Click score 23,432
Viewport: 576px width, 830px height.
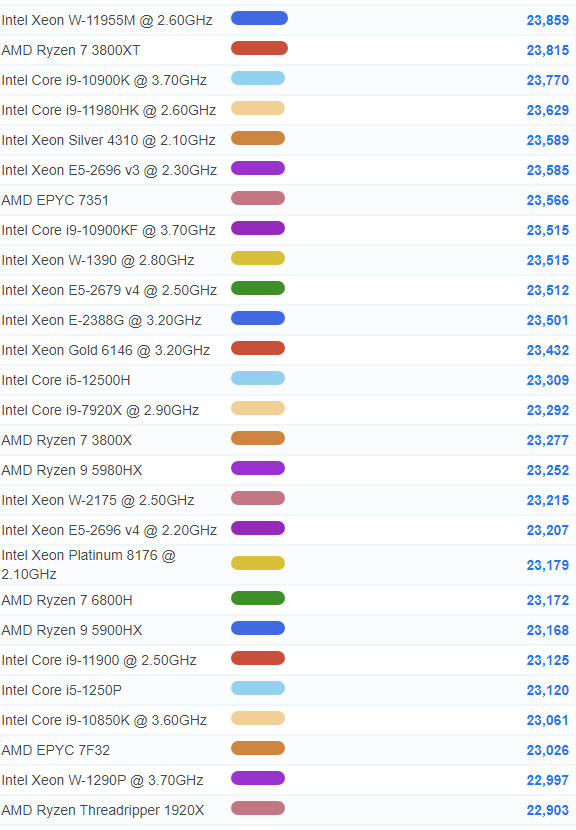[x=547, y=350]
